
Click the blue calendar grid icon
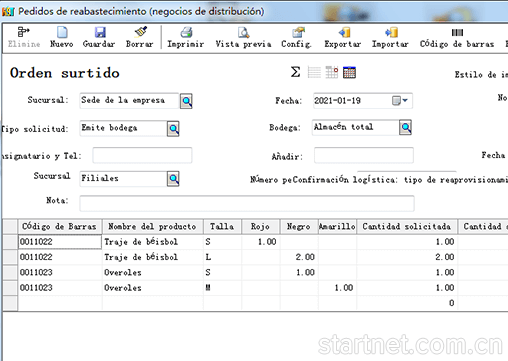[349, 72]
